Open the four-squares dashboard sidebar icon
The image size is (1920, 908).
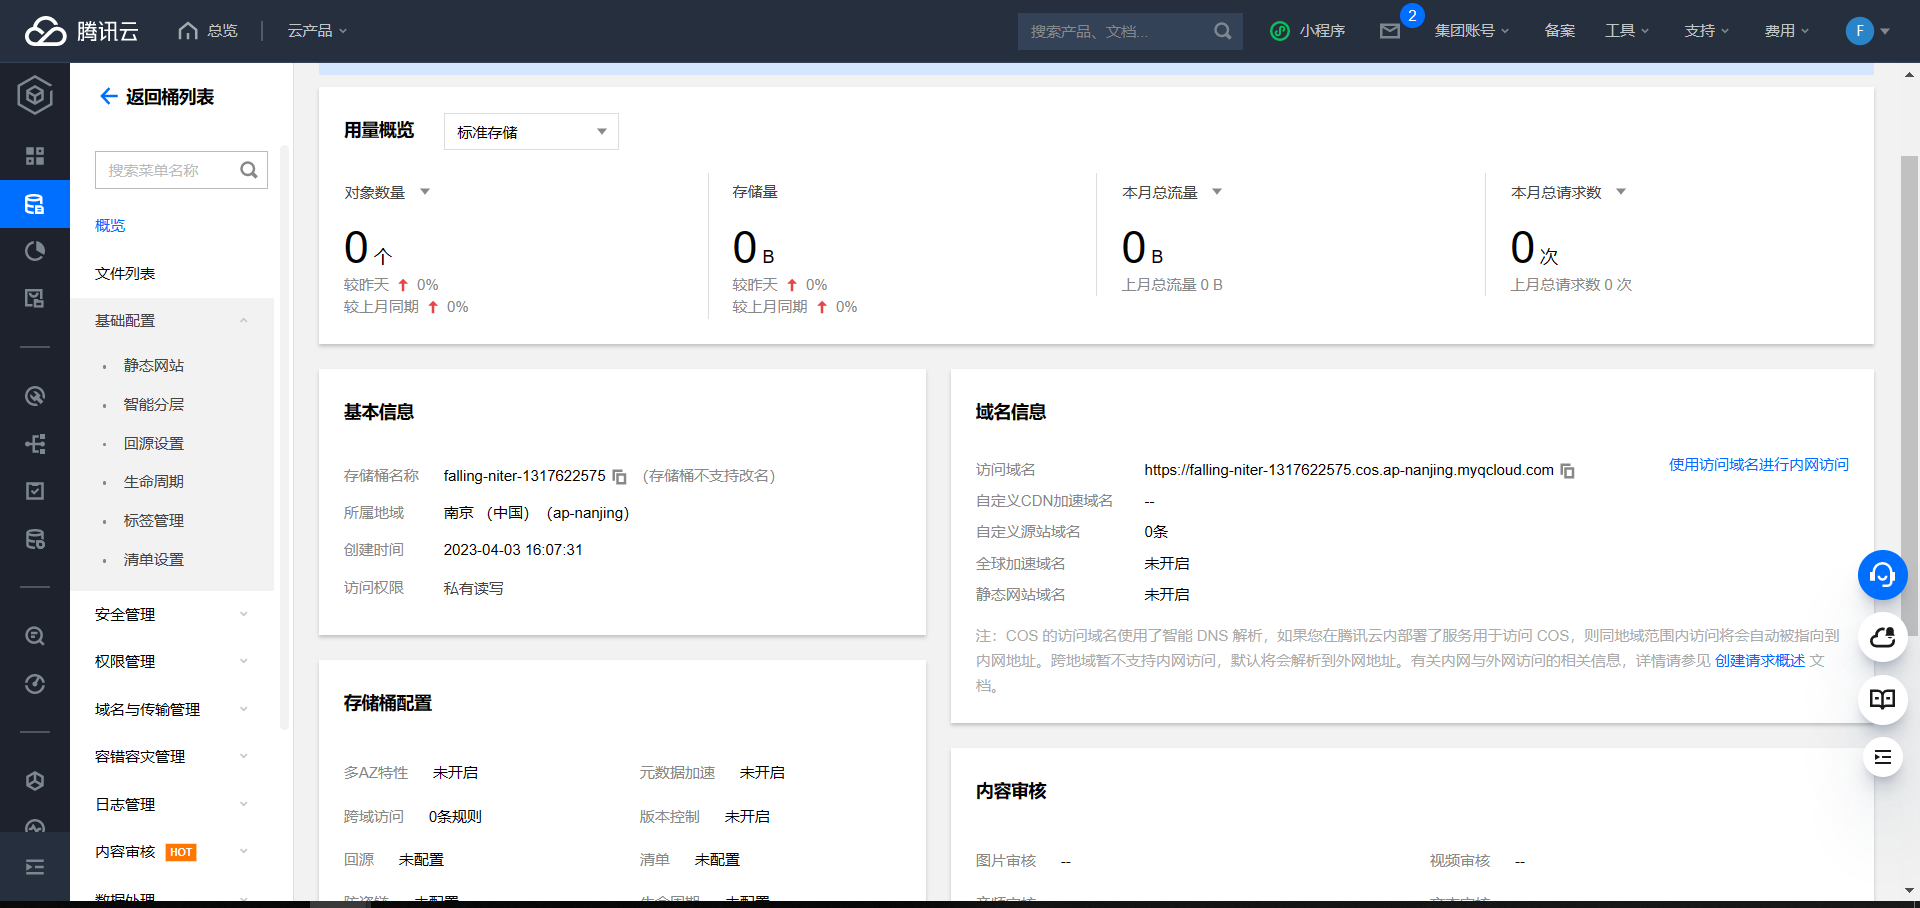pyautogui.click(x=35, y=156)
